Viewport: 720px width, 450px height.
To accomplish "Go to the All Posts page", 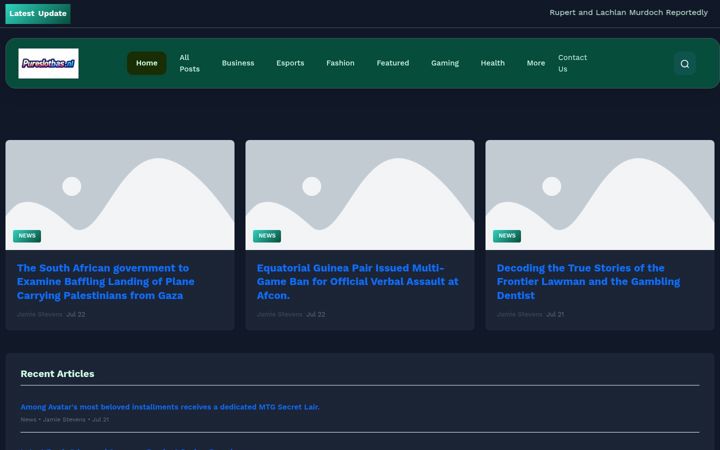I will tap(190, 63).
